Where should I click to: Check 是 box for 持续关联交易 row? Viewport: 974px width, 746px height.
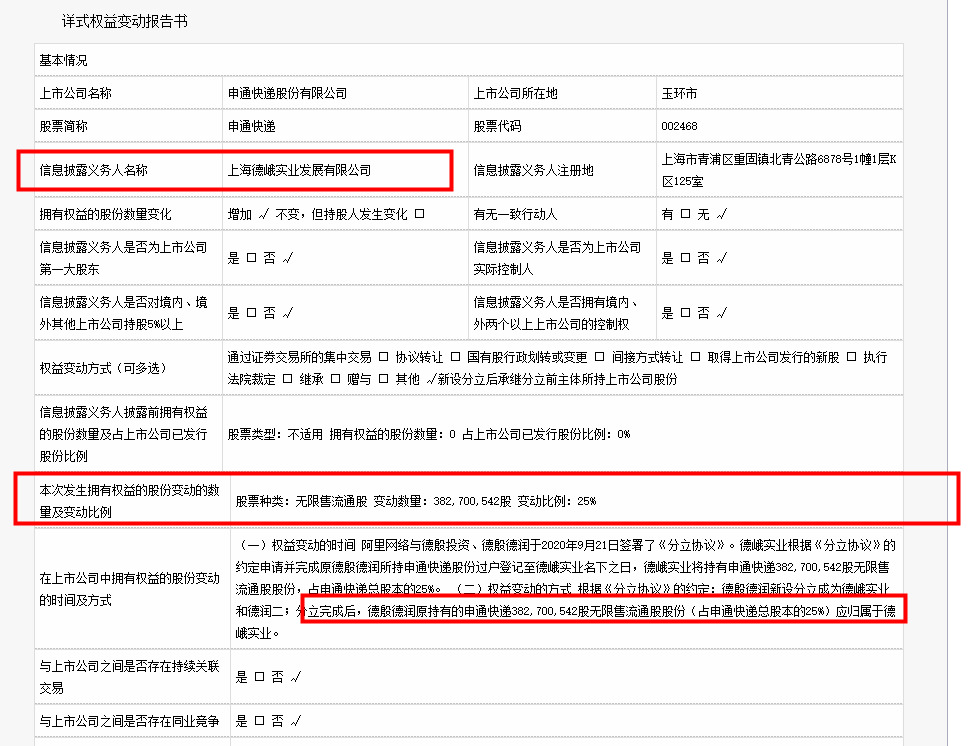[x=260, y=676]
